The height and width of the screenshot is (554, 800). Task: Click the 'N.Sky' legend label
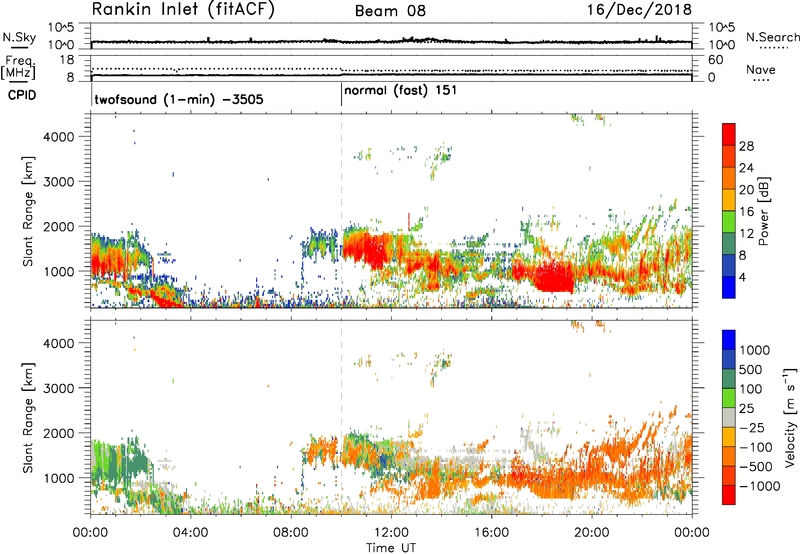[x=19, y=37]
